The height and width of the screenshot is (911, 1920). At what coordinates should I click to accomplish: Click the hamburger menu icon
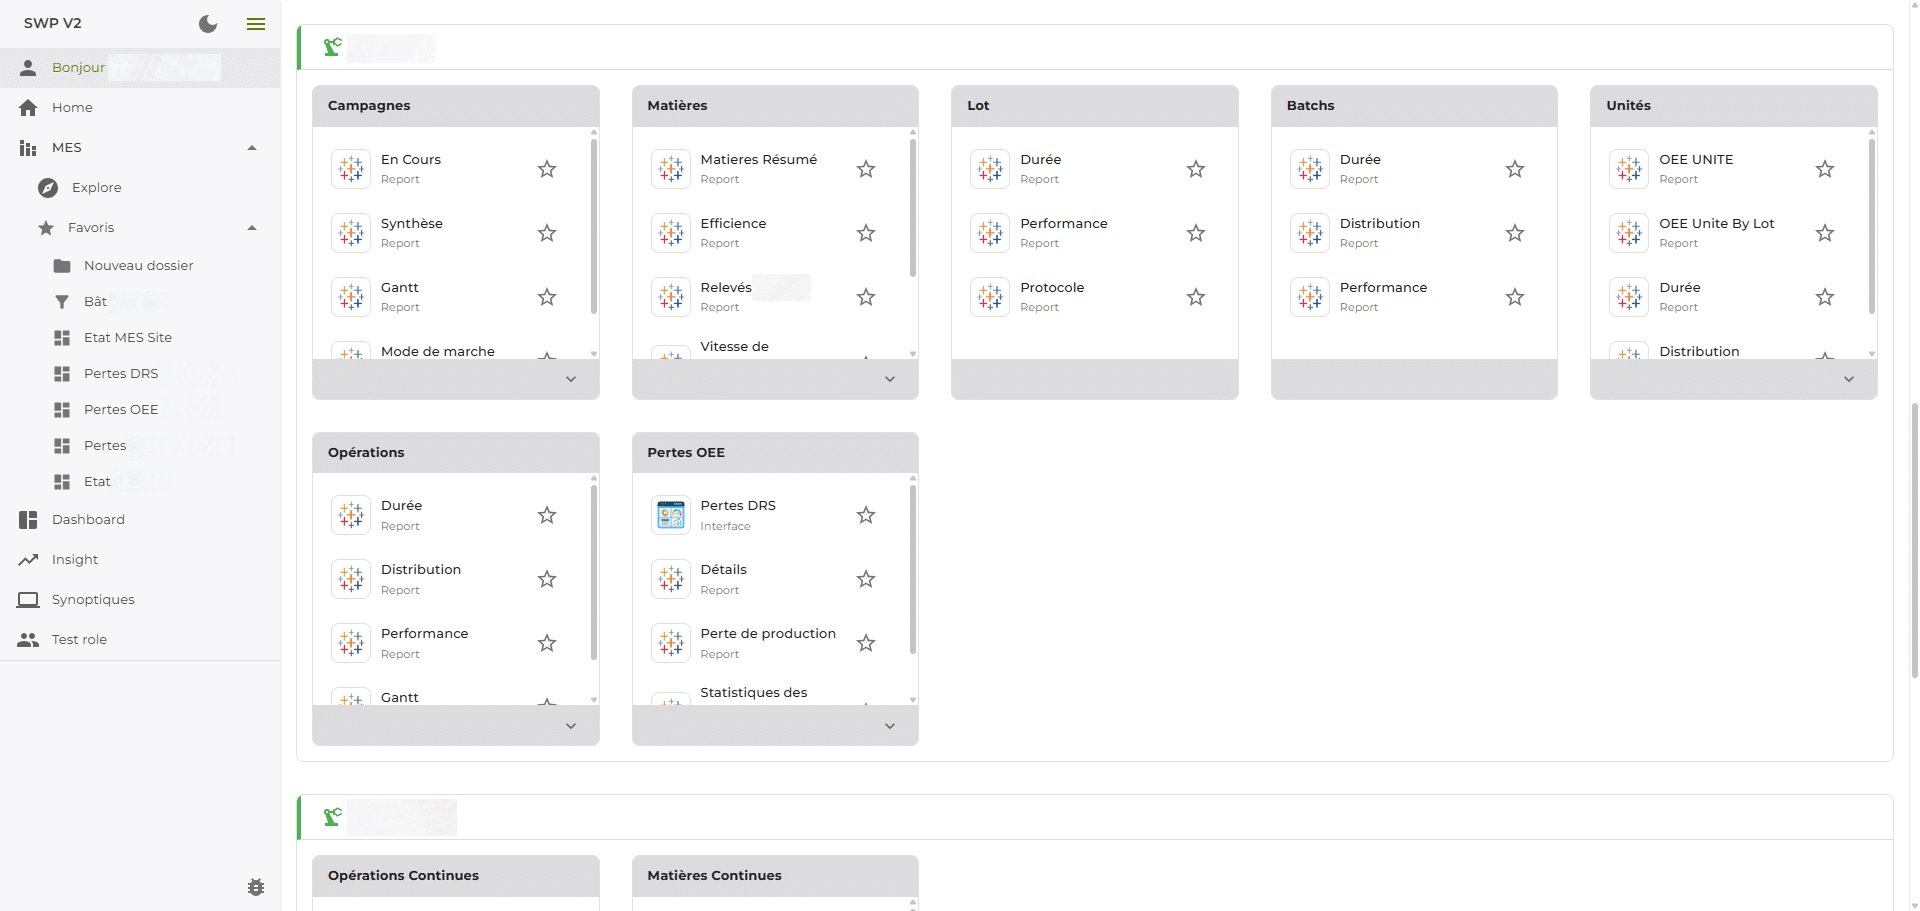256,24
